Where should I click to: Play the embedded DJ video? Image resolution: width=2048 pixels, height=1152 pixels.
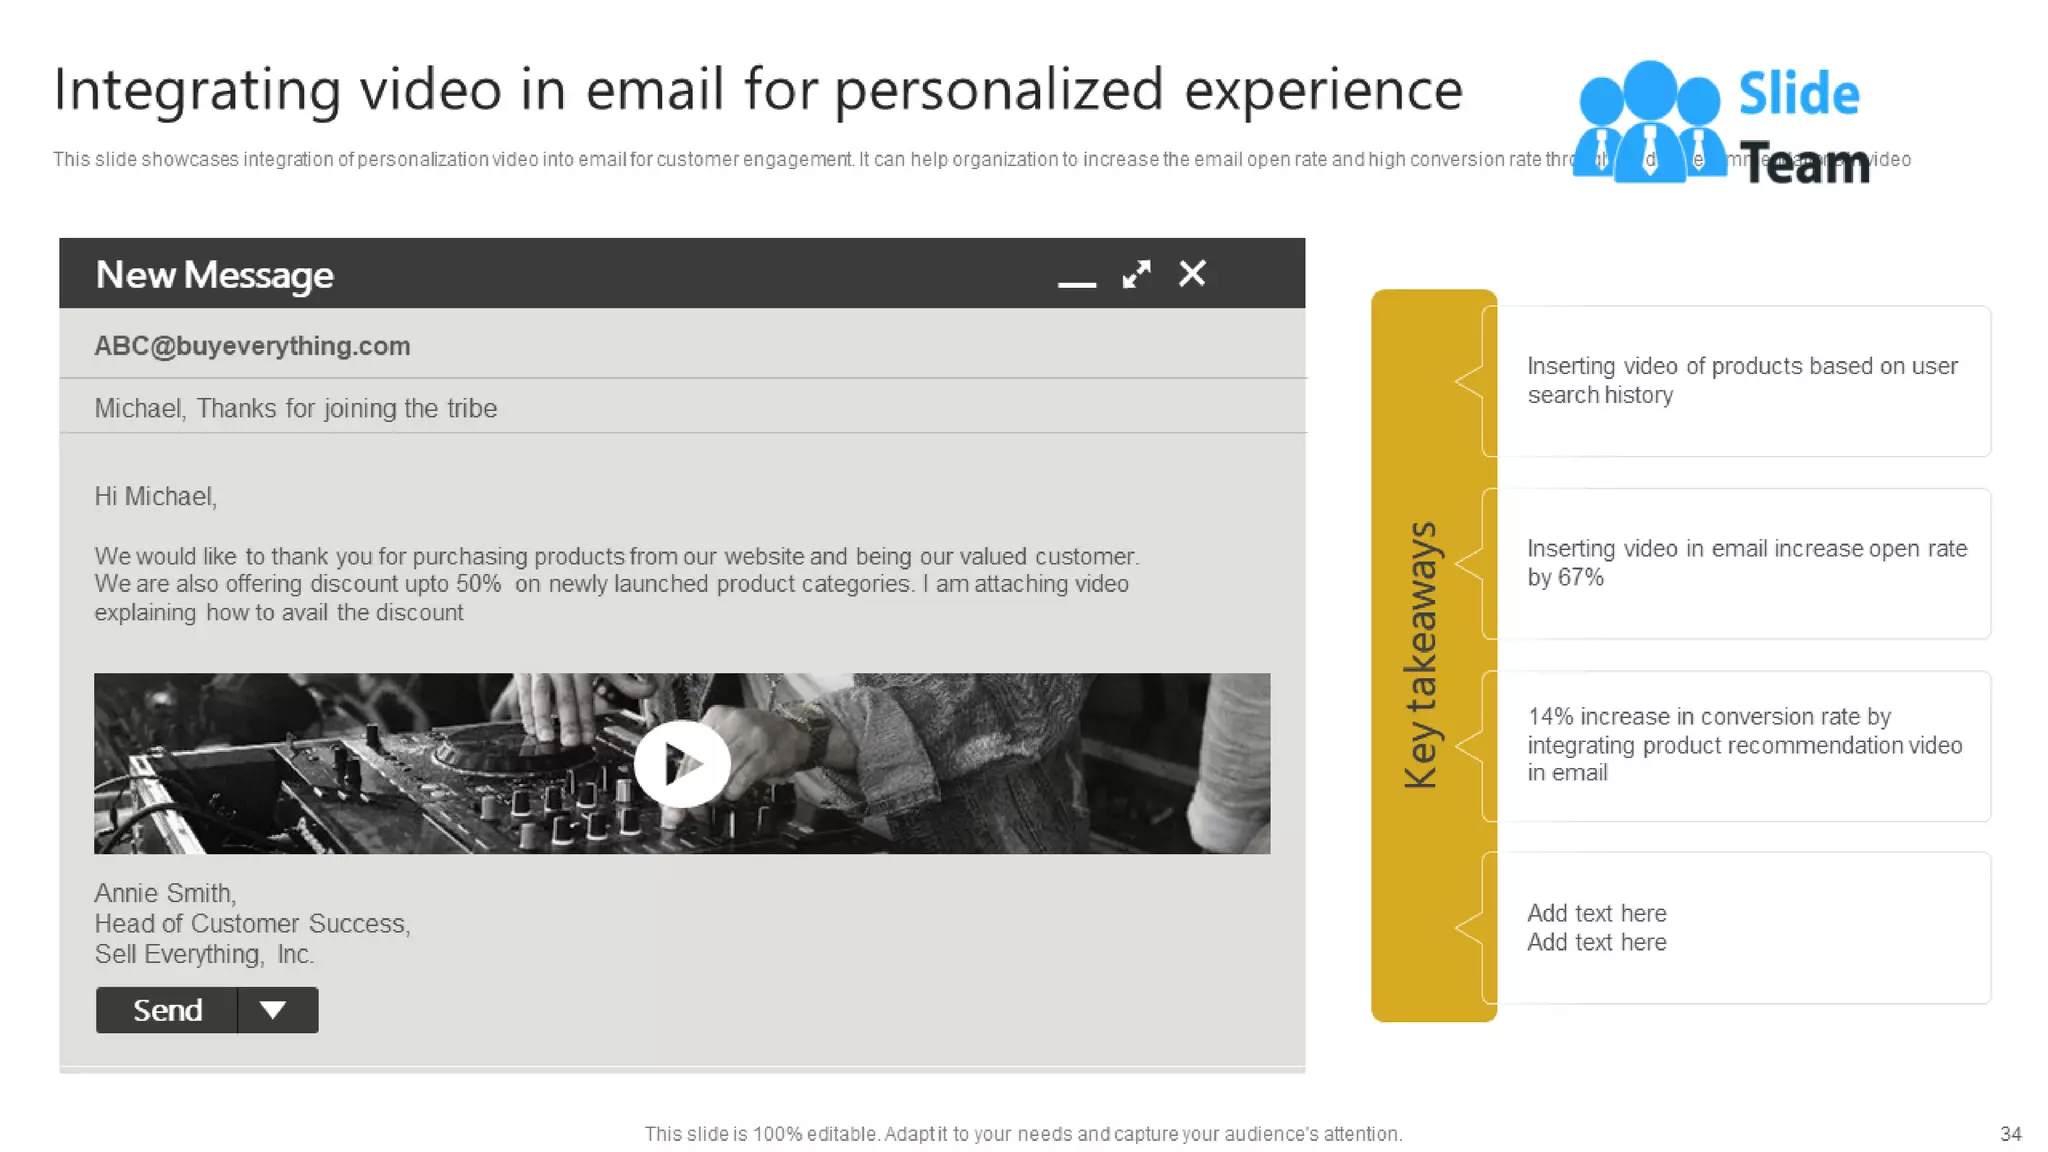[x=682, y=764]
